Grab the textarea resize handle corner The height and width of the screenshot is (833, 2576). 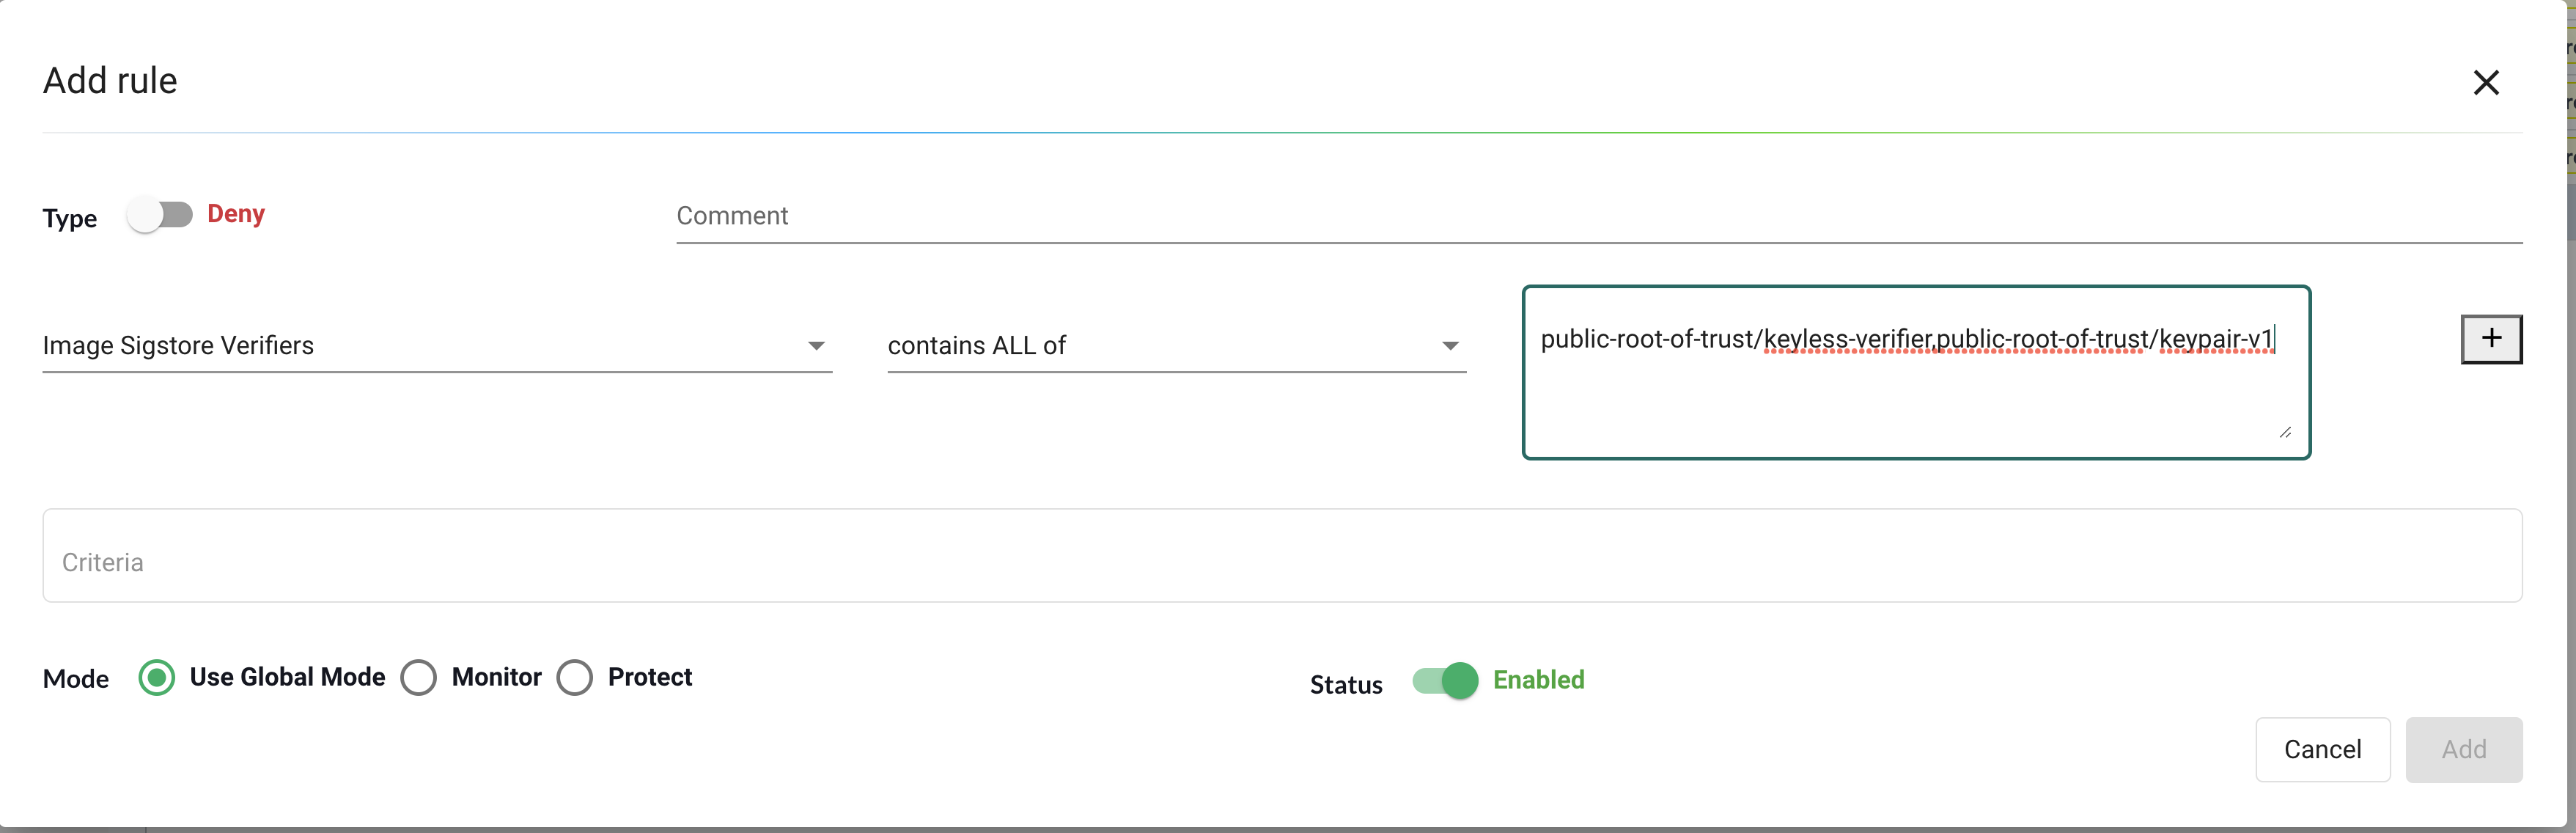click(x=2285, y=432)
